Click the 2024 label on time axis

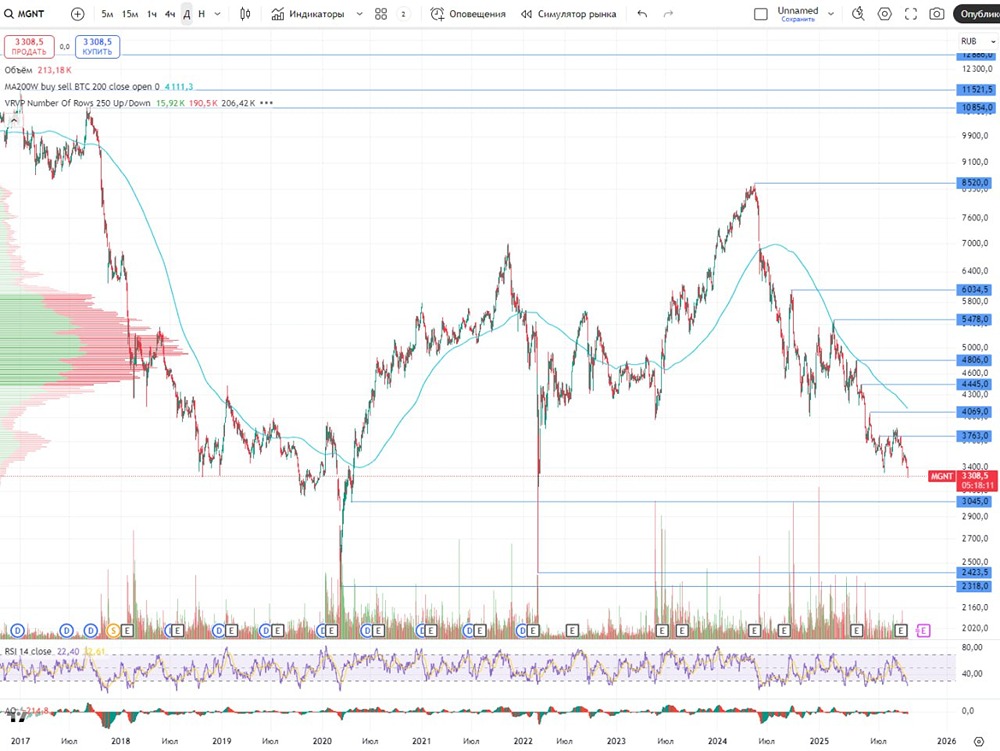coord(717,740)
